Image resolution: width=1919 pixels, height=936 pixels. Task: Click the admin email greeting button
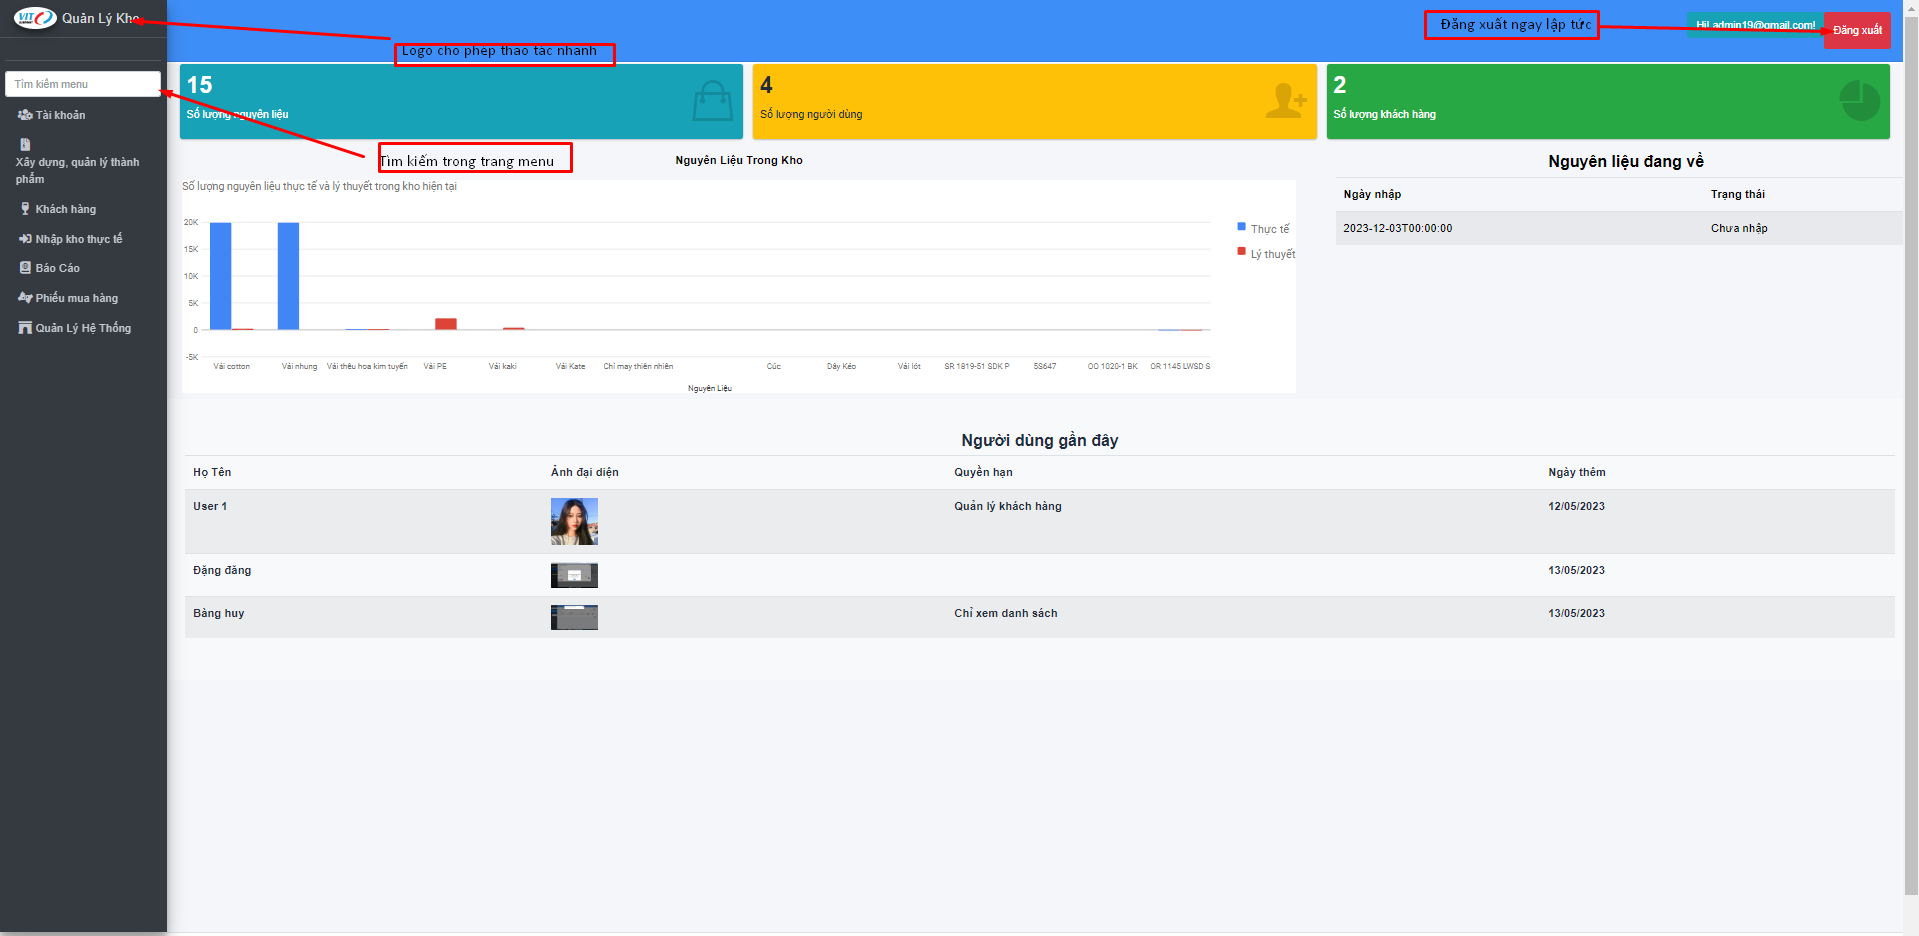tap(1755, 25)
